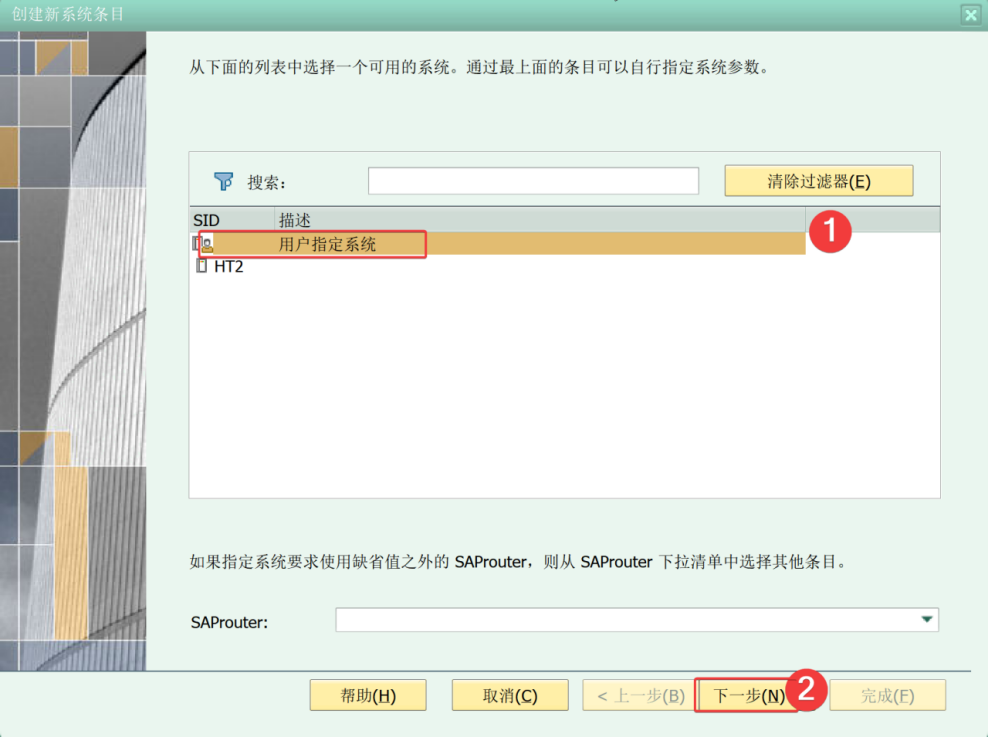Click the SID column header
The image size is (988, 737).
pyautogui.click(x=233, y=220)
